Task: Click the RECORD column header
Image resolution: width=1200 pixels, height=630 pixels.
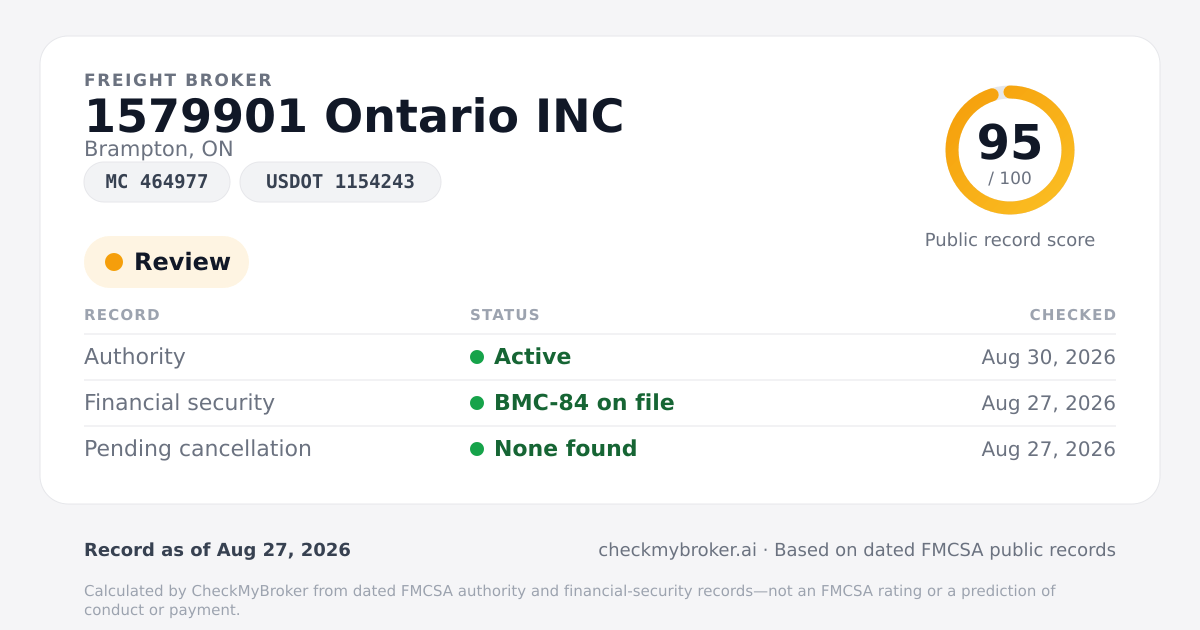Action: point(122,315)
